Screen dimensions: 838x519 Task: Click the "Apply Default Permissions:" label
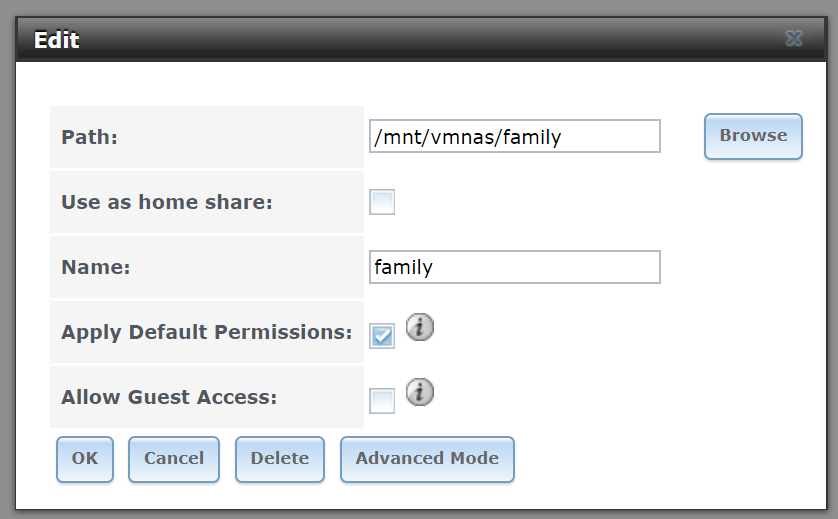(207, 332)
